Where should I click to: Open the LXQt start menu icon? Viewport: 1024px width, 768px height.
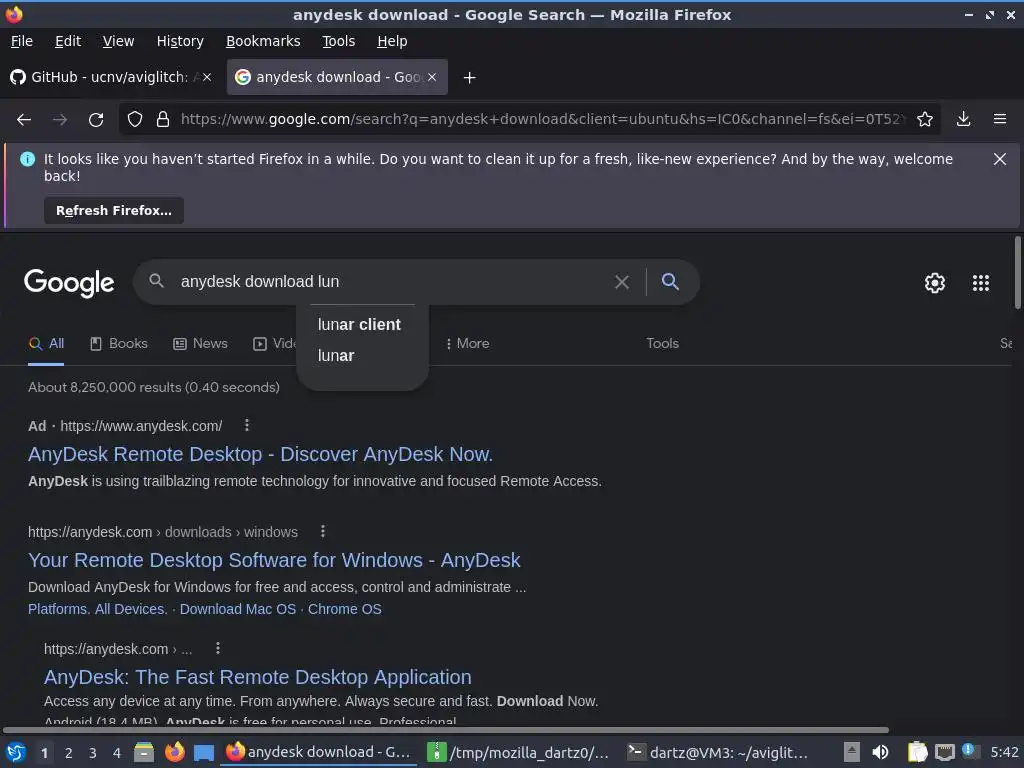[16, 752]
